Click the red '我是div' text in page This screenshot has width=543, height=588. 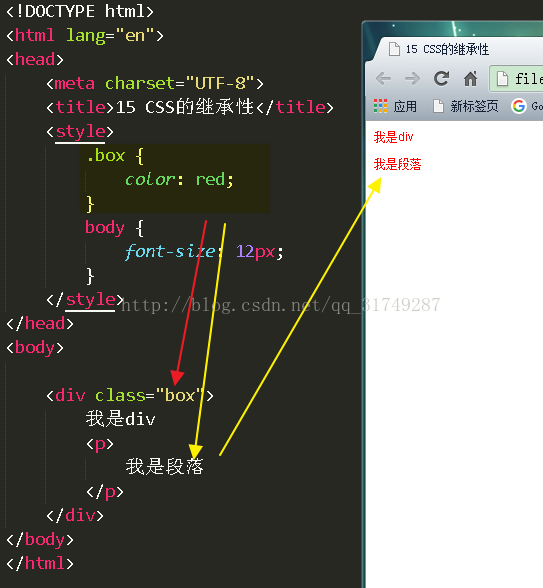click(393, 137)
